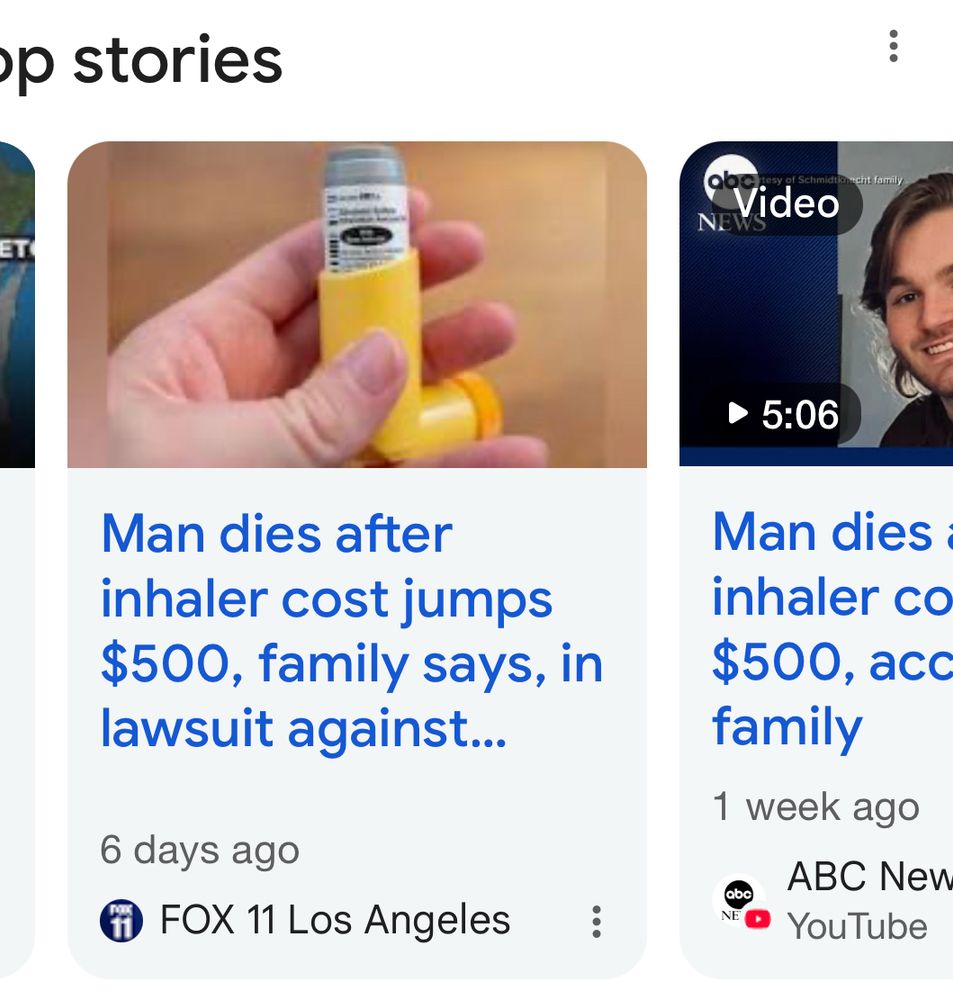
Task: Open the ABC News inhaler headline link
Action: click(832, 630)
